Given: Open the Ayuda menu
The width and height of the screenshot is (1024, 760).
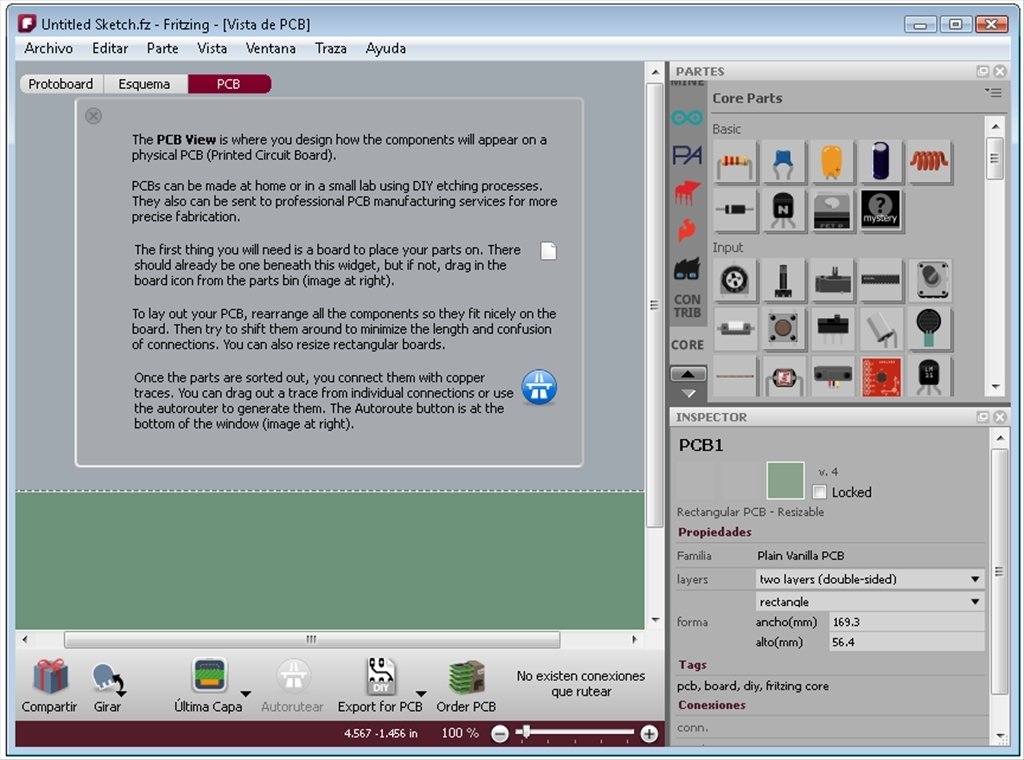Looking at the screenshot, I should [385, 48].
